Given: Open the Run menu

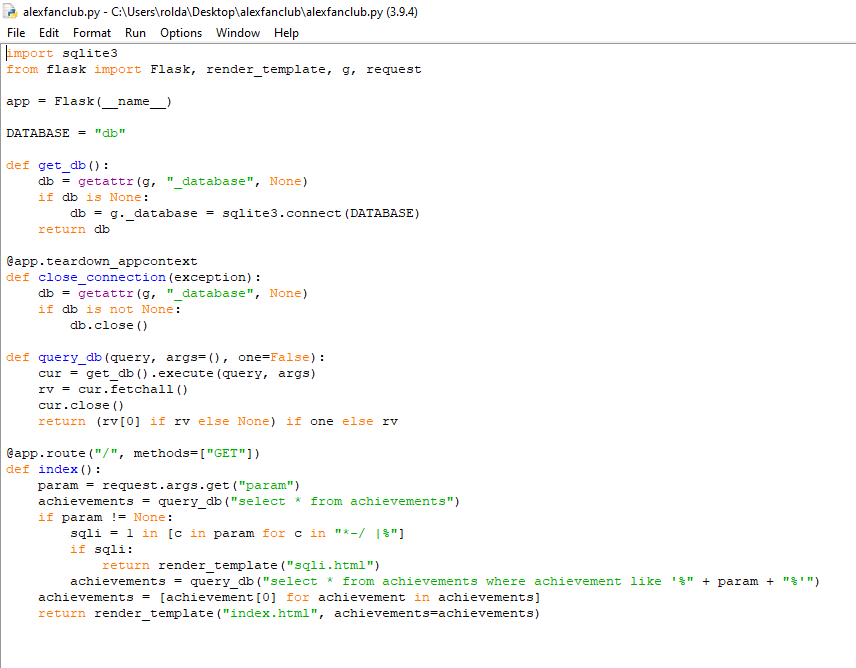Looking at the screenshot, I should pyautogui.click(x=135, y=33).
